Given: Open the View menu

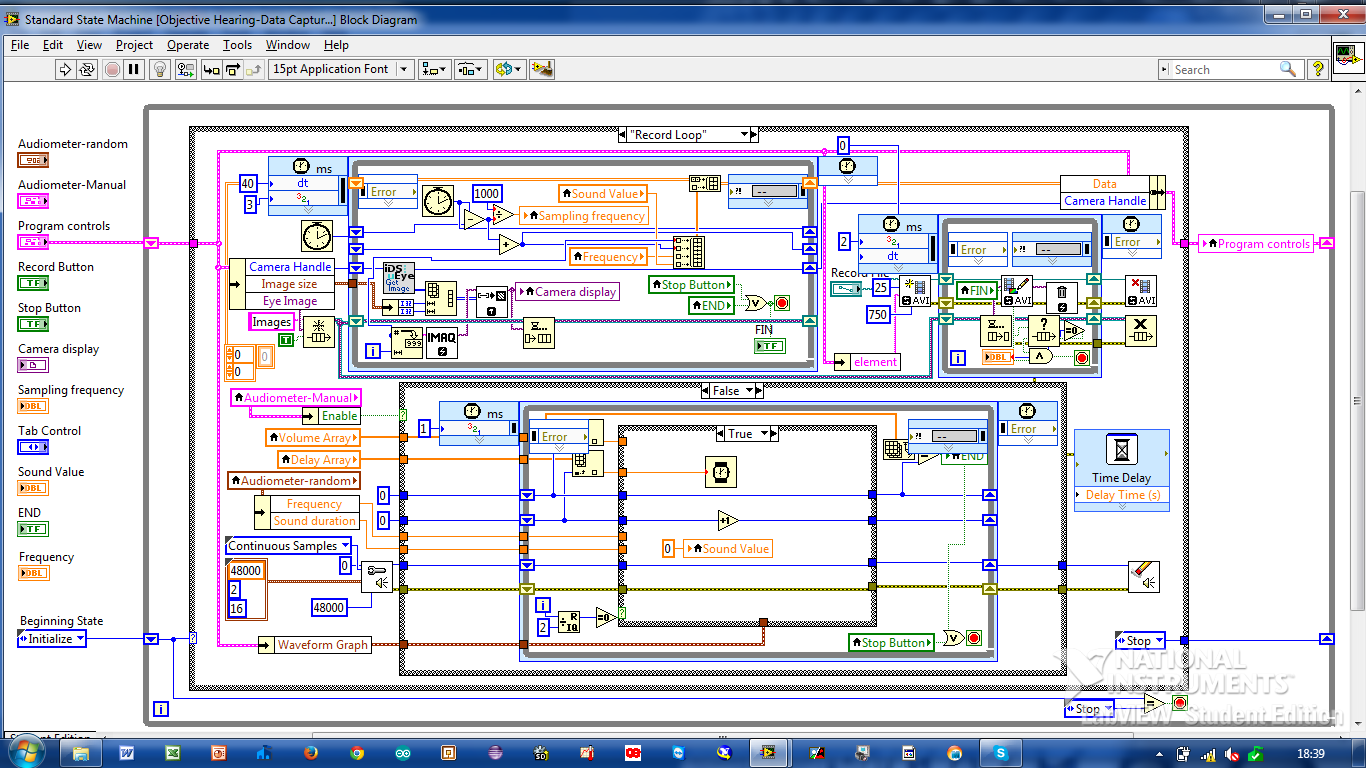Looking at the screenshot, I should (x=89, y=45).
